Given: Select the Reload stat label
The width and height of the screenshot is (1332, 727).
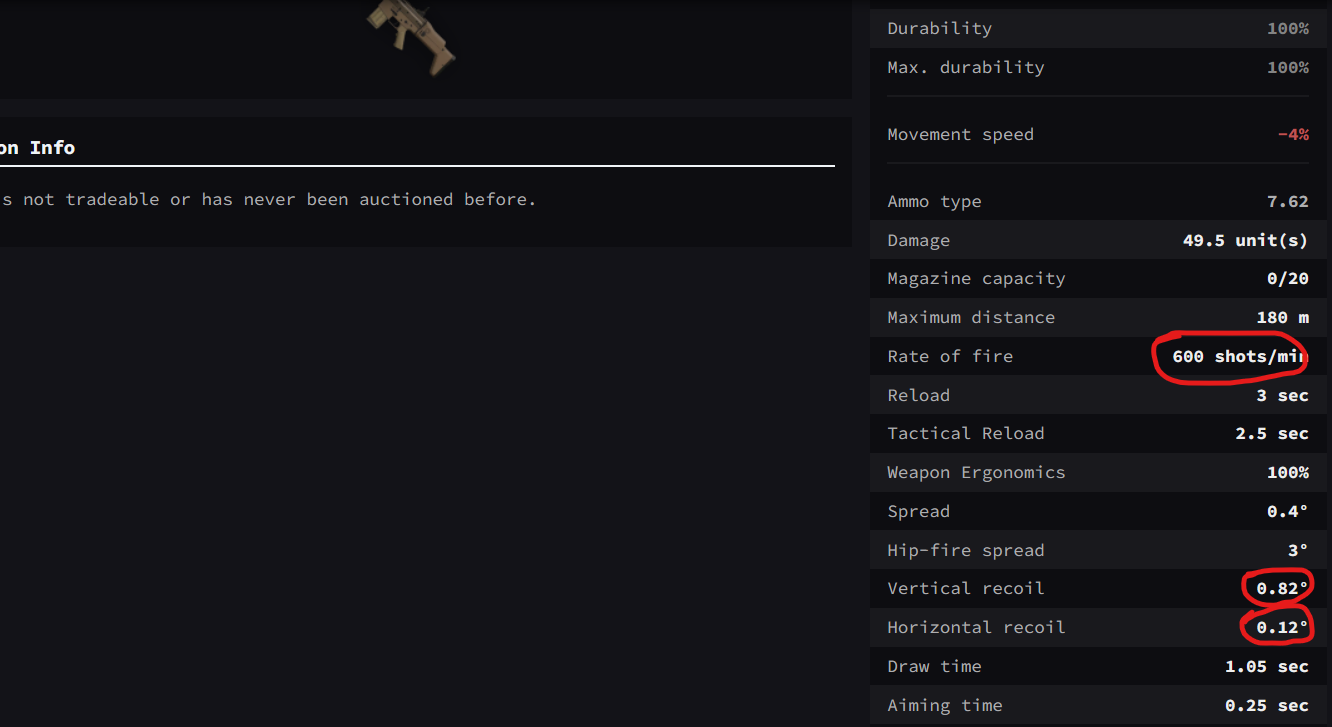Looking at the screenshot, I should 918,396.
